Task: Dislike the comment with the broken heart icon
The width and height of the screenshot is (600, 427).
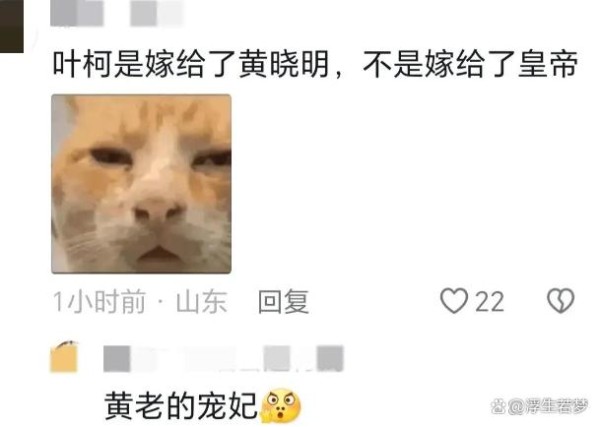Action: pyautogui.click(x=561, y=301)
